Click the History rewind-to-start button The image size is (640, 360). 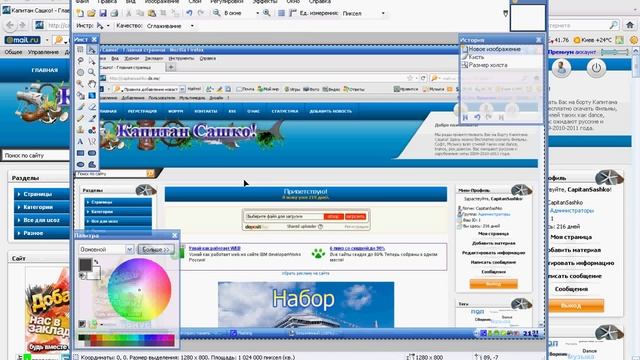(x=465, y=117)
